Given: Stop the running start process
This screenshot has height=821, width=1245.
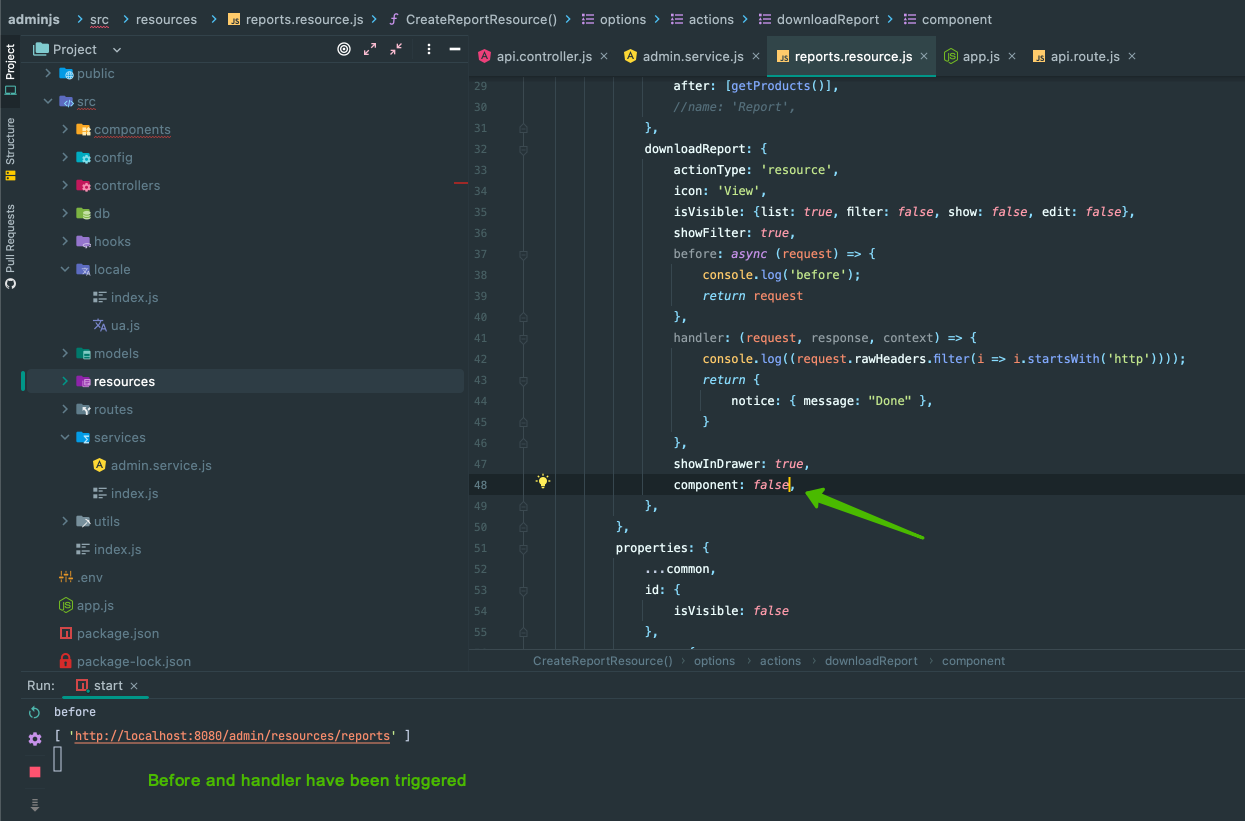Looking at the screenshot, I should [x=35, y=772].
